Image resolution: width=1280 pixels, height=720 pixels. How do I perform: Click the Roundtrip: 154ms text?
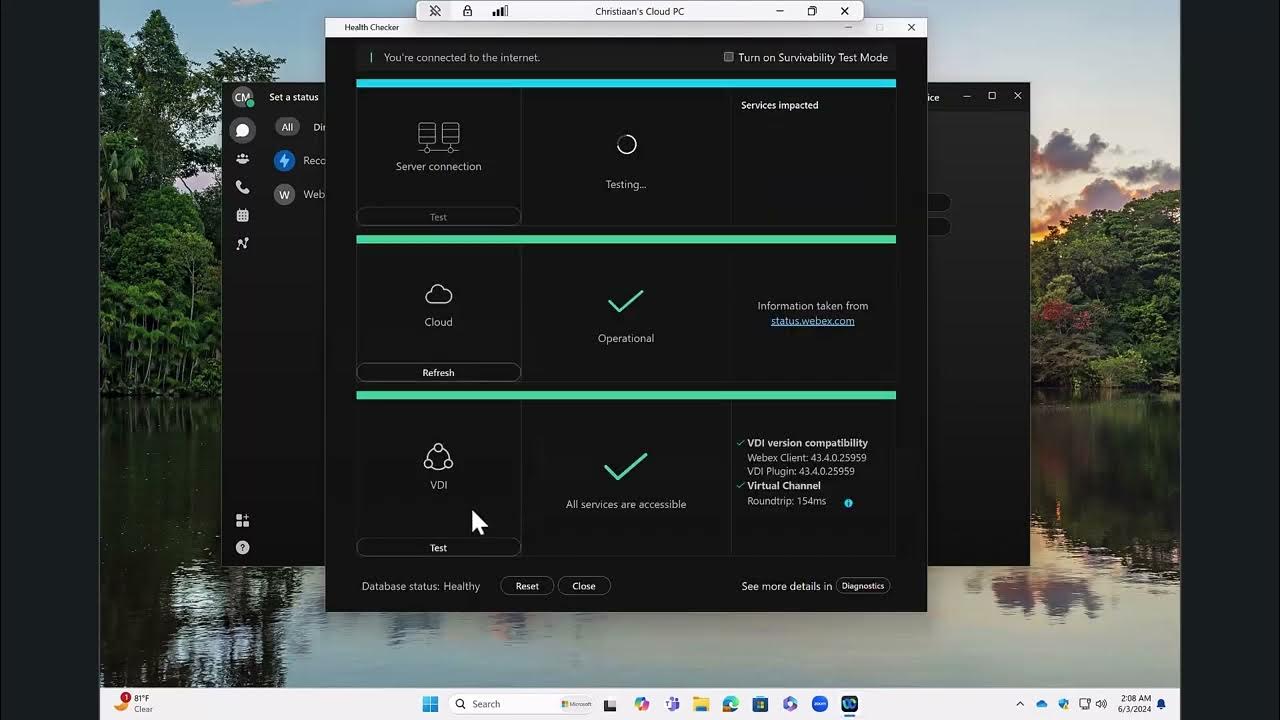point(787,501)
